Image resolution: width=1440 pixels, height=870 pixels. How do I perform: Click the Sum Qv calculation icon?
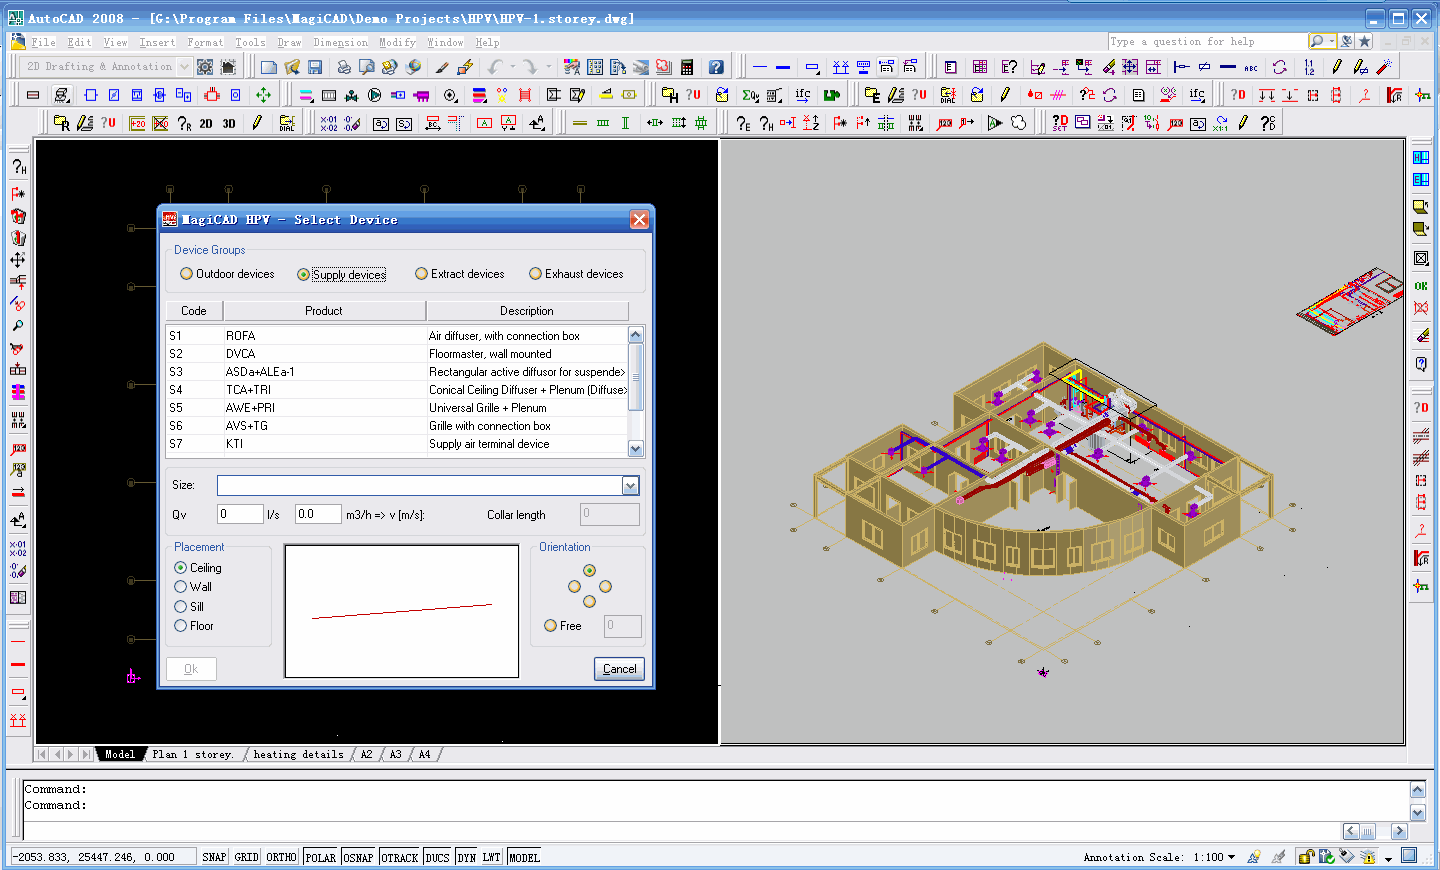(750, 95)
